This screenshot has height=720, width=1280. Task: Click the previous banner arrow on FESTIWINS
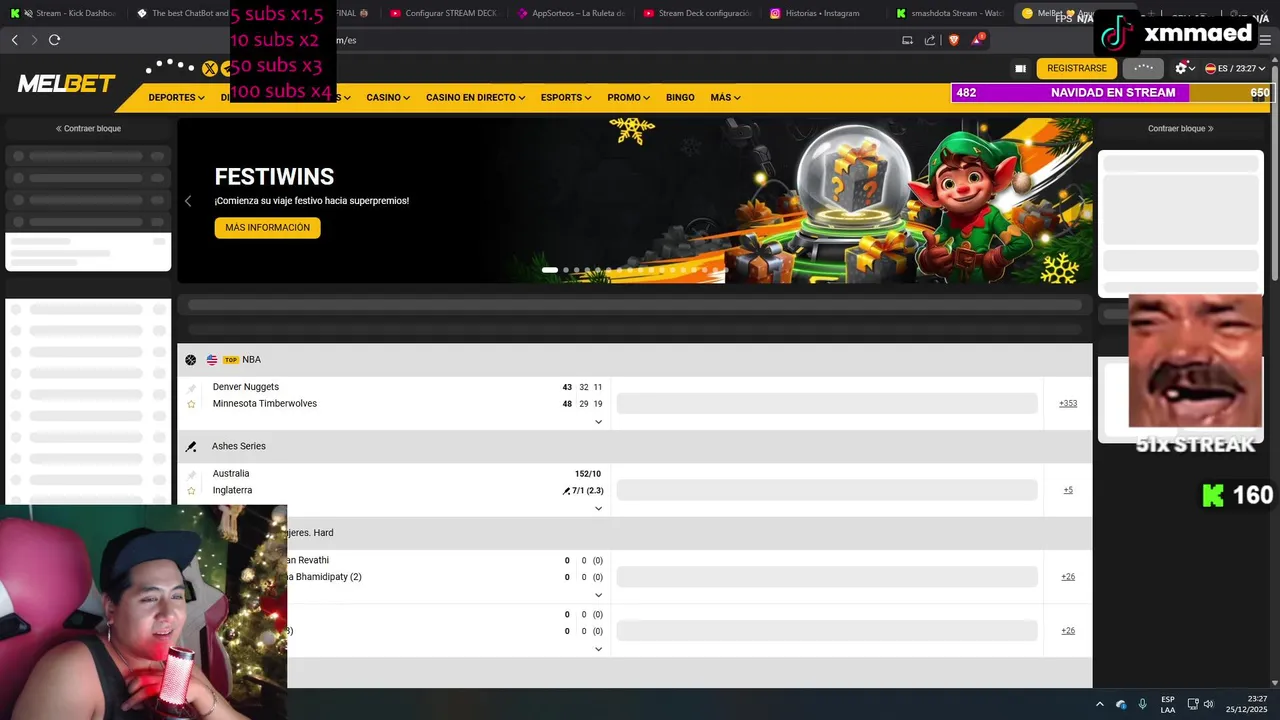(x=188, y=201)
